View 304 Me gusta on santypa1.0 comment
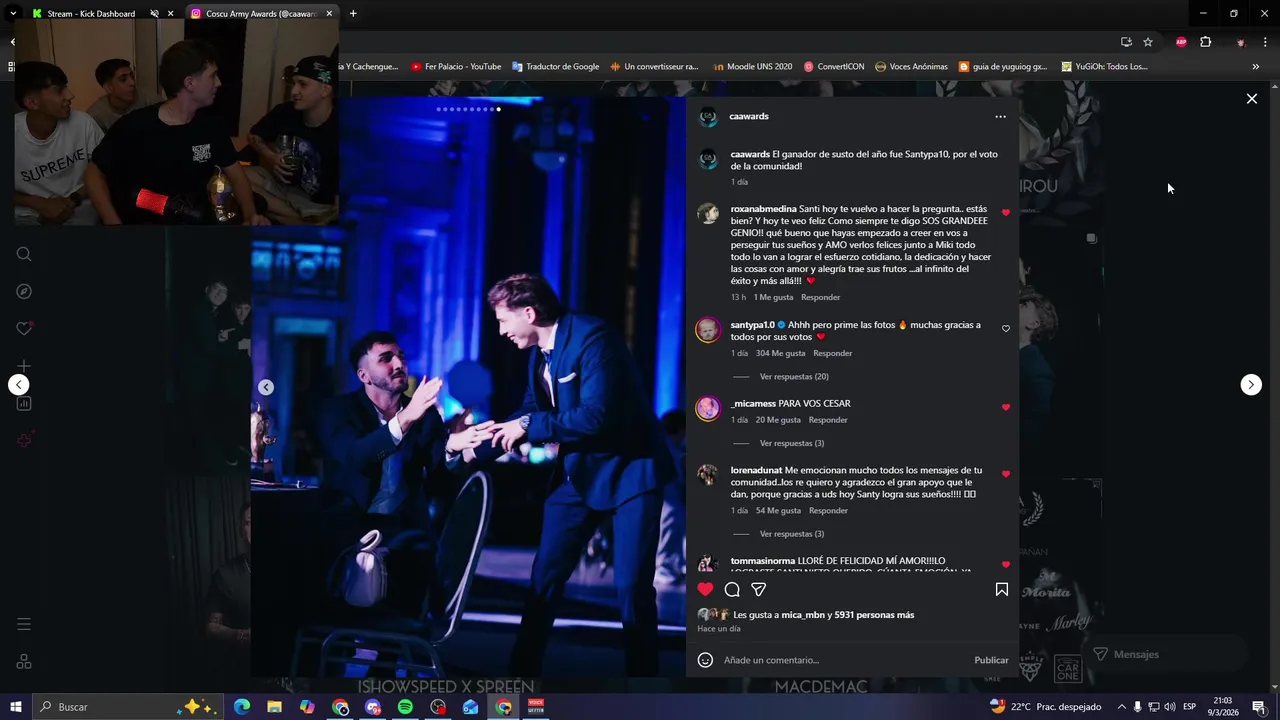1280x720 pixels. pyautogui.click(x=781, y=354)
